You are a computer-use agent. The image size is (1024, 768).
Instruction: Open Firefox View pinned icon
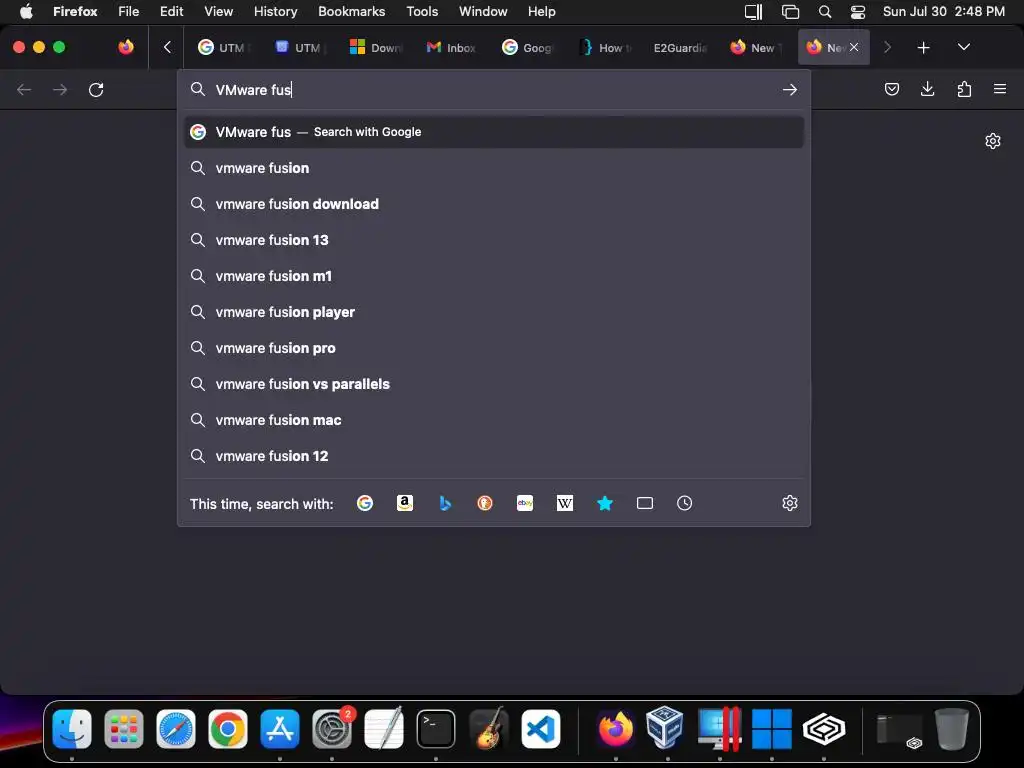click(x=126, y=47)
